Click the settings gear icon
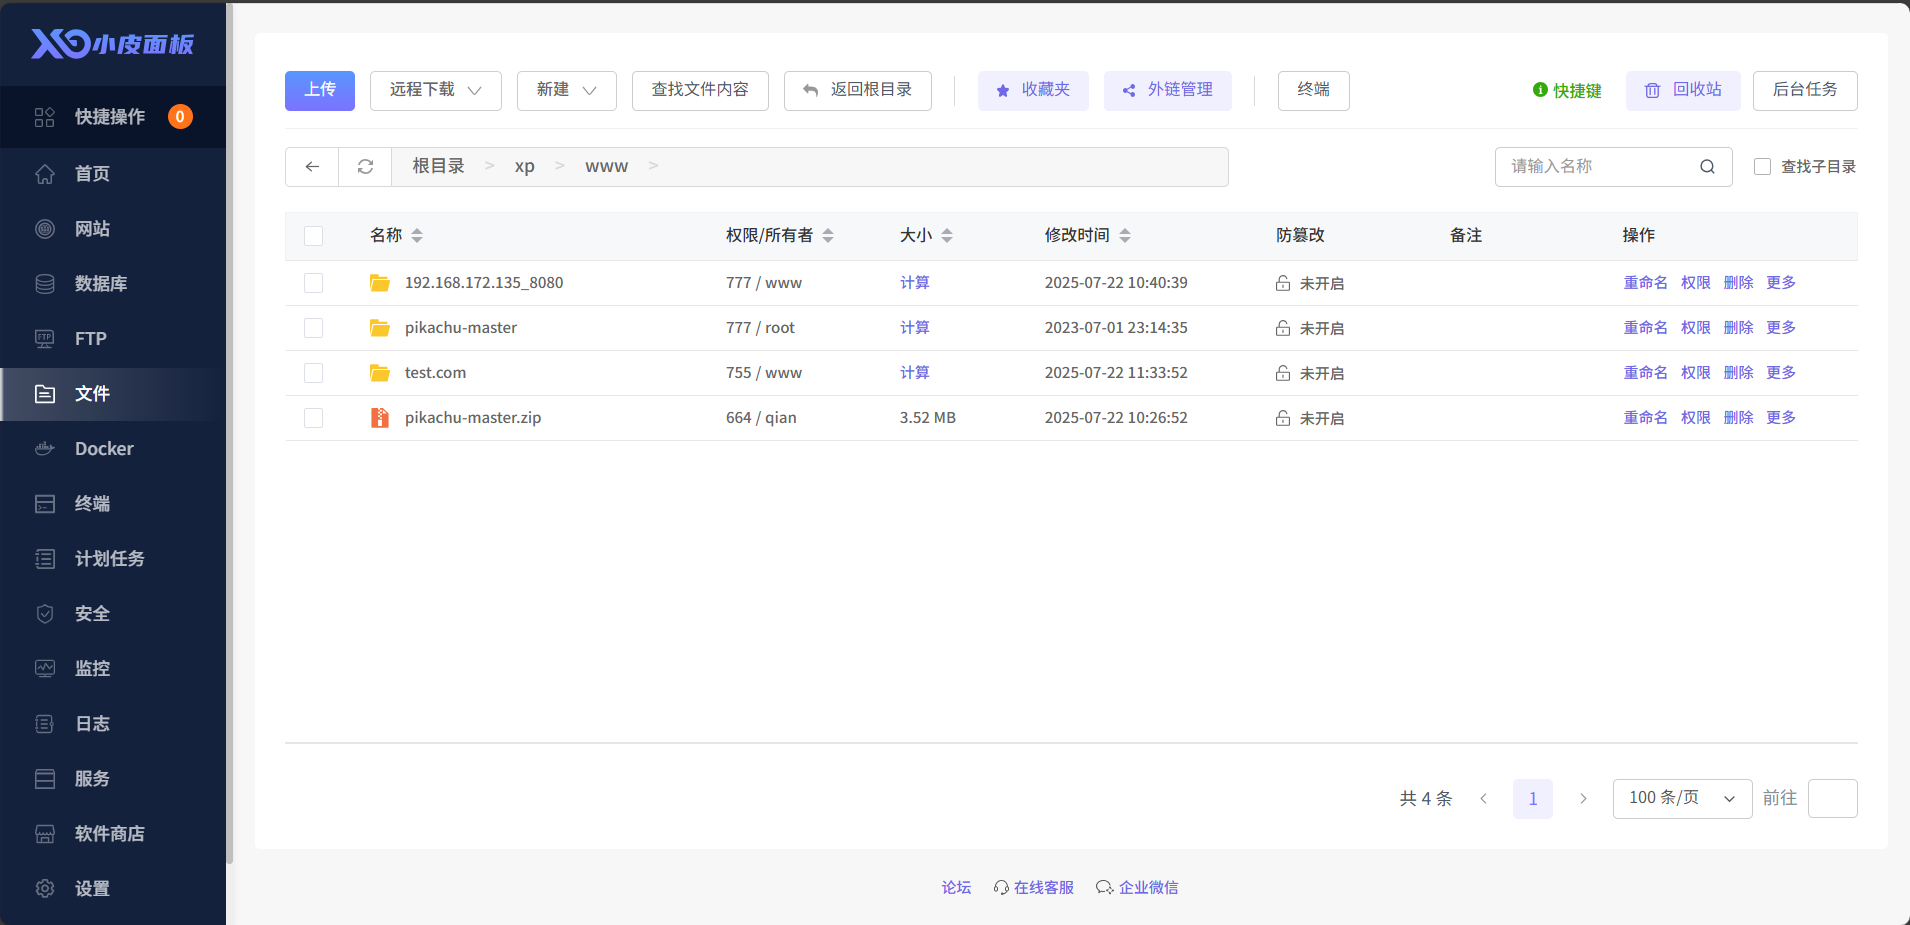 (x=45, y=889)
